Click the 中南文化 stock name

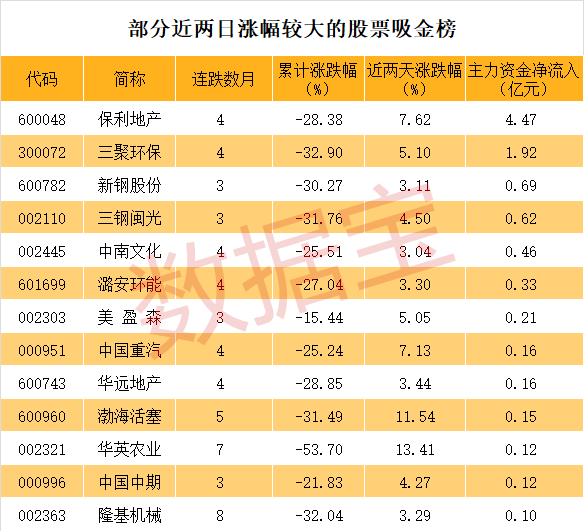[x=129, y=252]
